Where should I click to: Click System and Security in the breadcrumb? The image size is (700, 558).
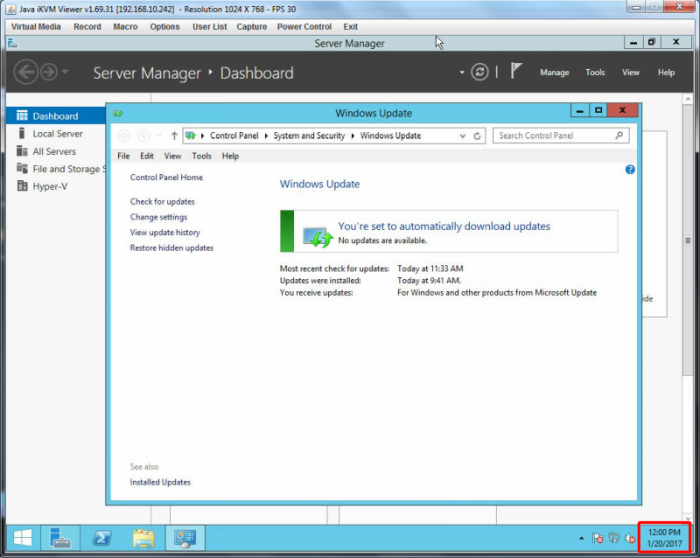(x=309, y=136)
